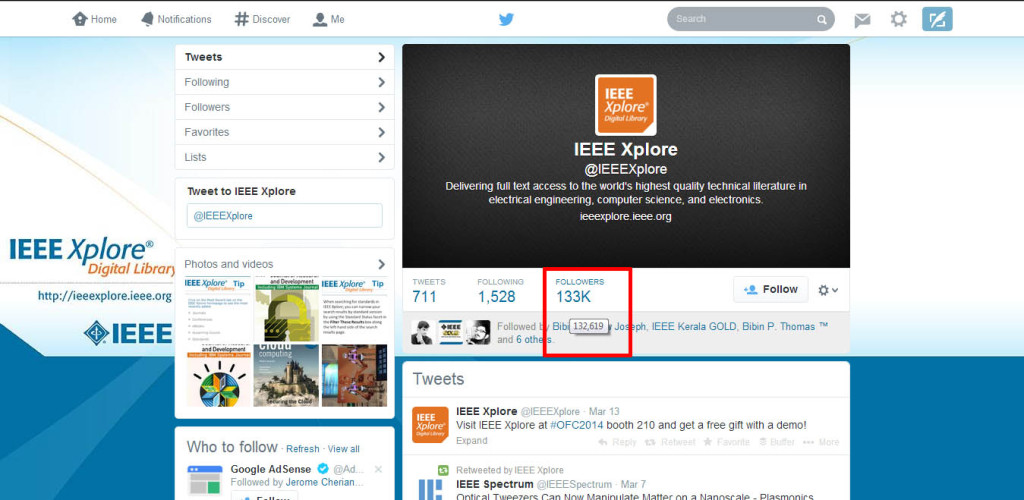This screenshot has width=1024, height=500.
Task: Click the green retweeted-by icon
Action: coord(443,470)
